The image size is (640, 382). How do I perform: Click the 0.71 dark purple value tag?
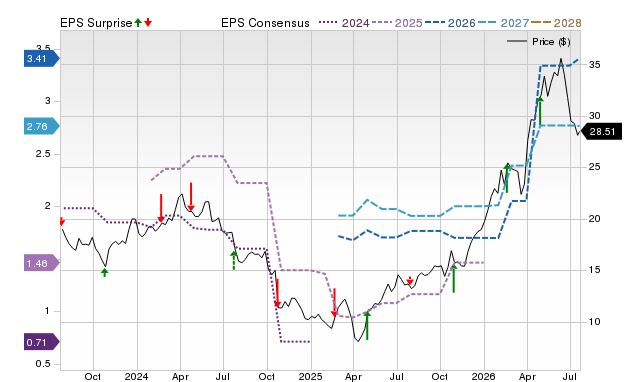click(x=42, y=342)
